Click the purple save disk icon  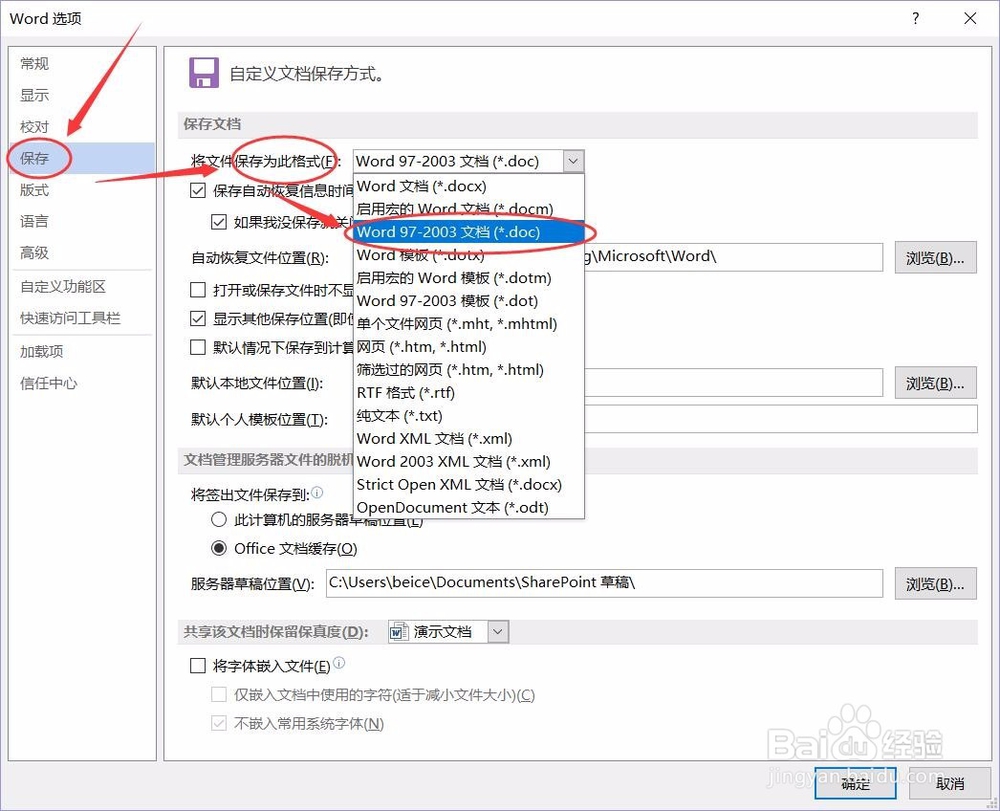pyautogui.click(x=203, y=73)
